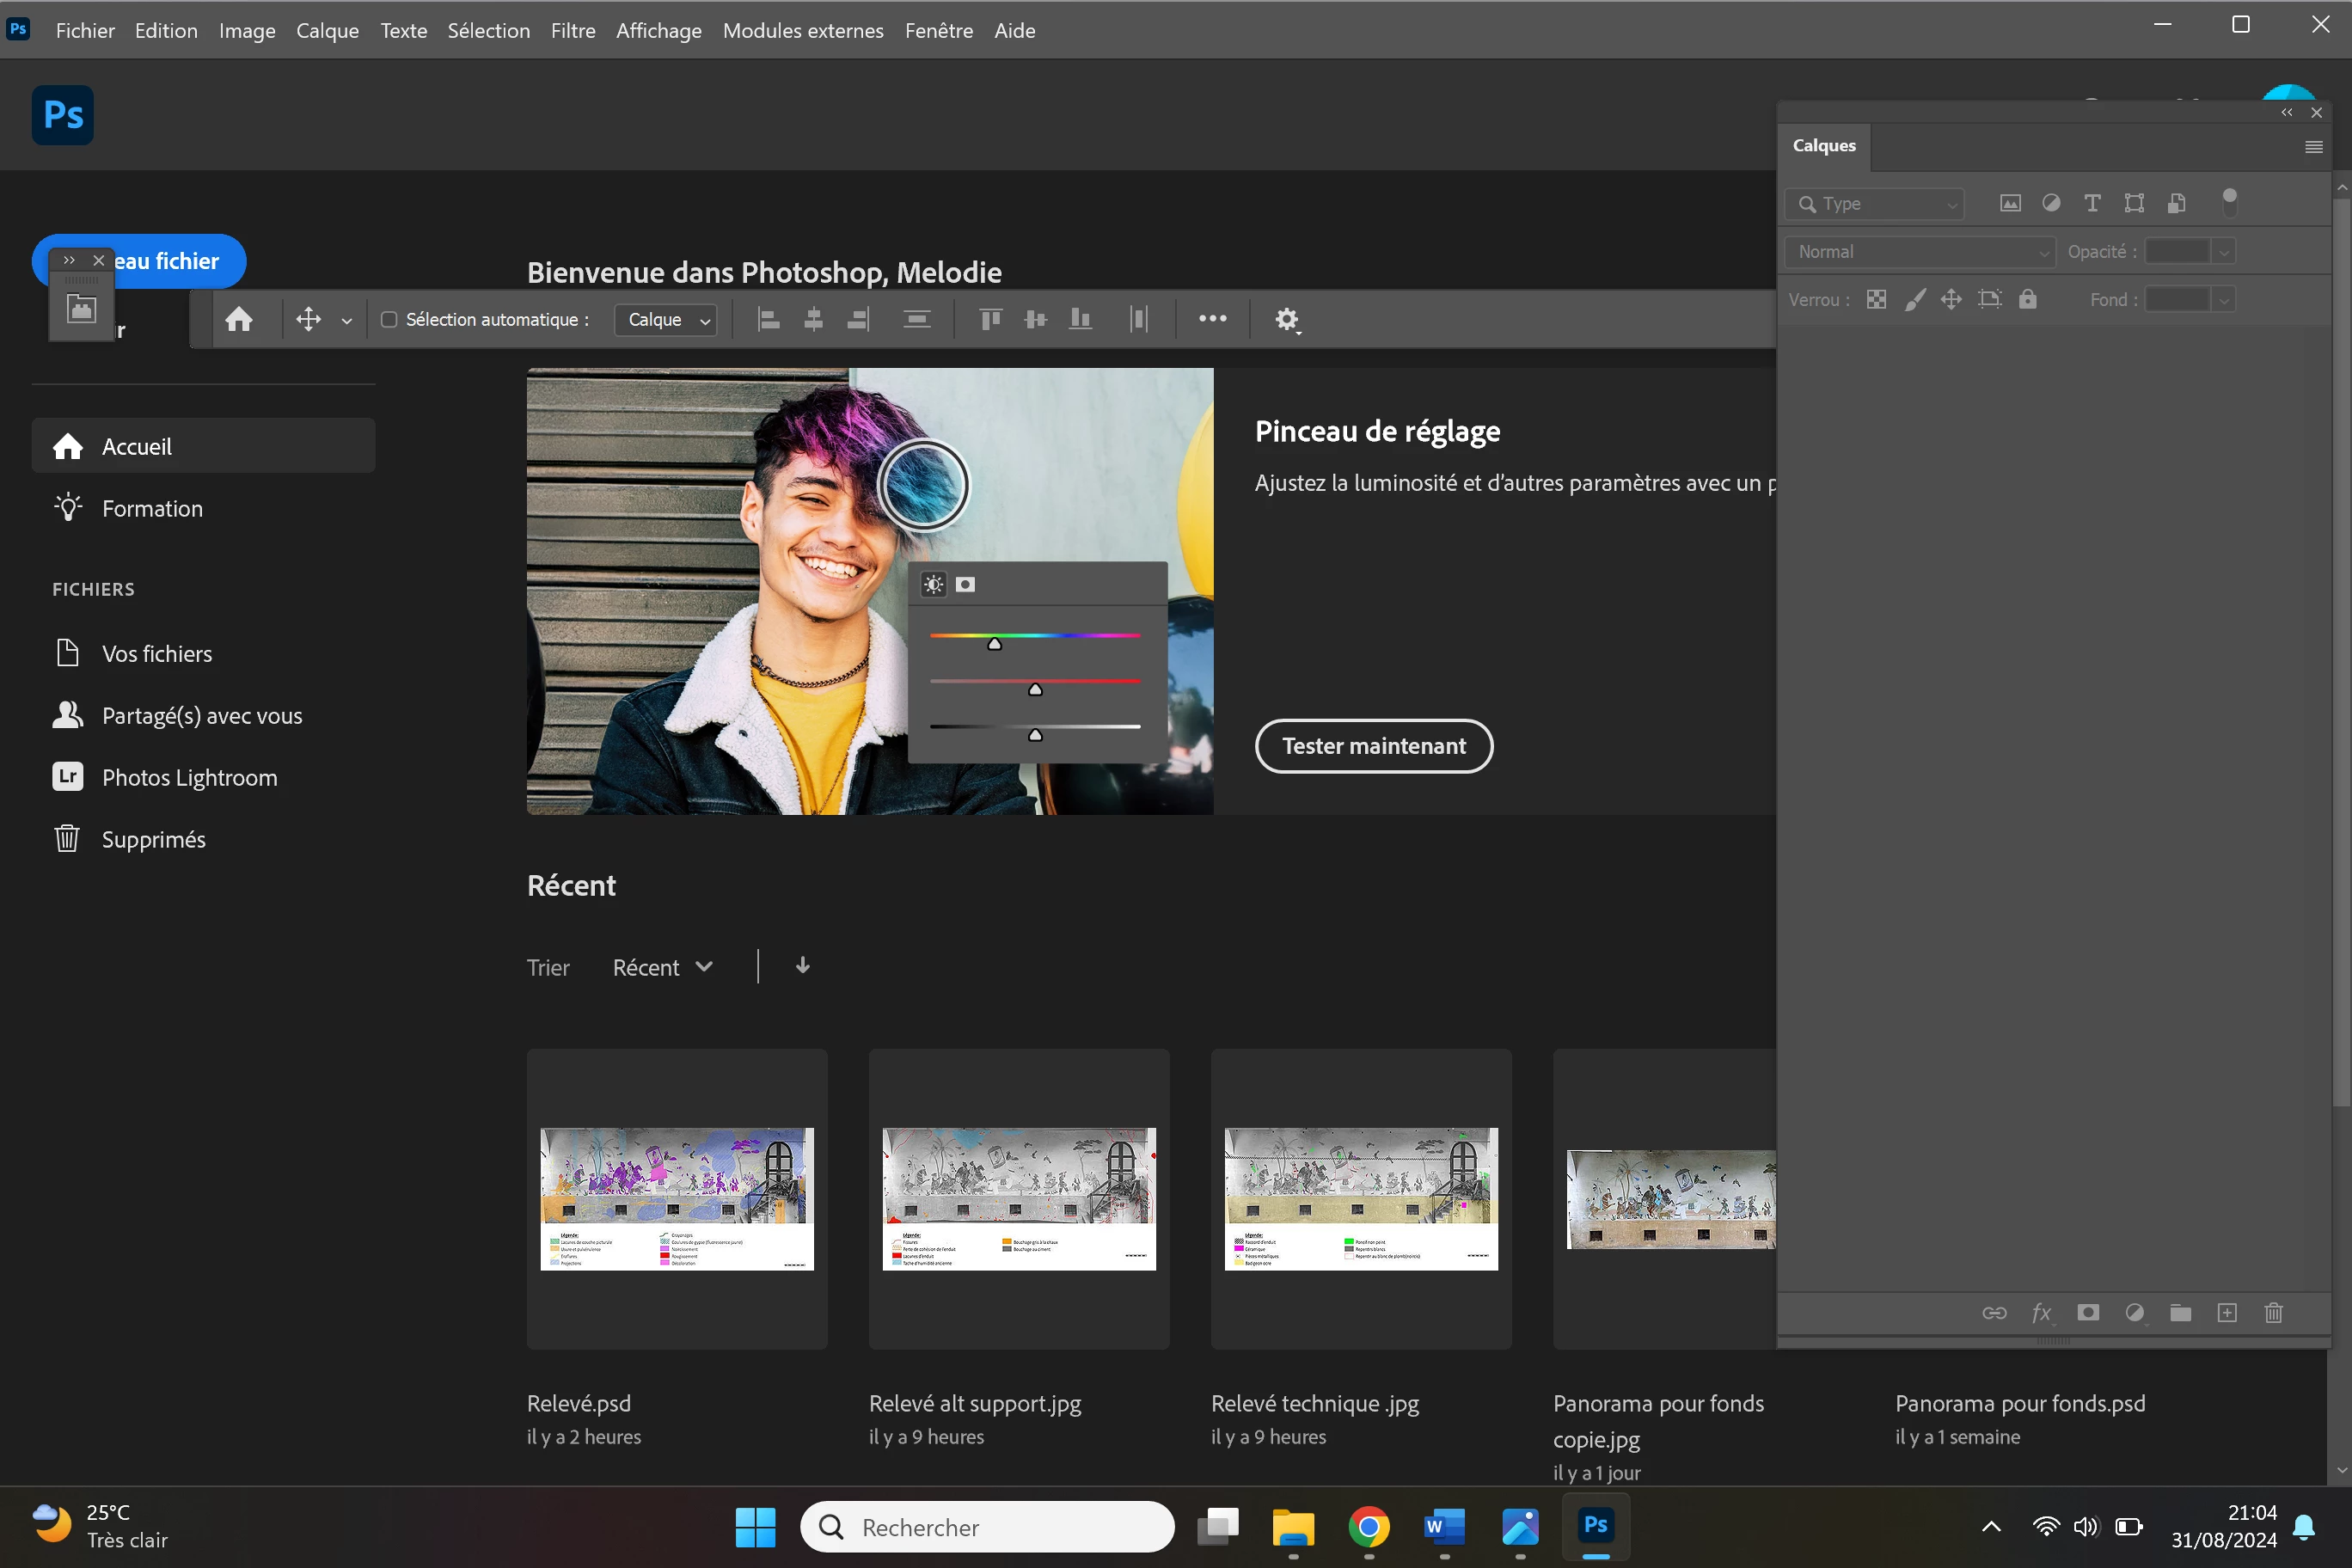Click the lock all layers padlock icon
This screenshot has width=2352, height=1568.
[x=2027, y=299]
